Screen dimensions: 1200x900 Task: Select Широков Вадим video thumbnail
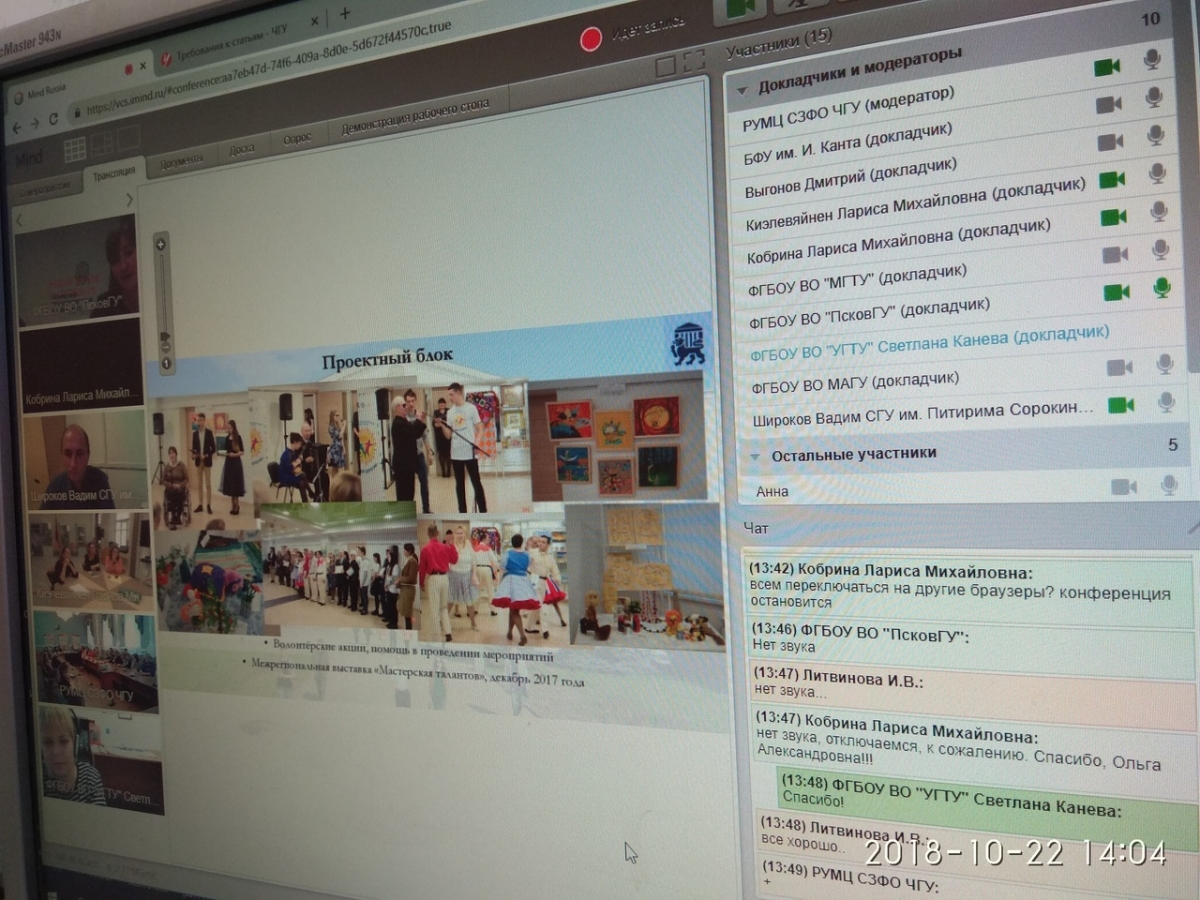(x=84, y=462)
